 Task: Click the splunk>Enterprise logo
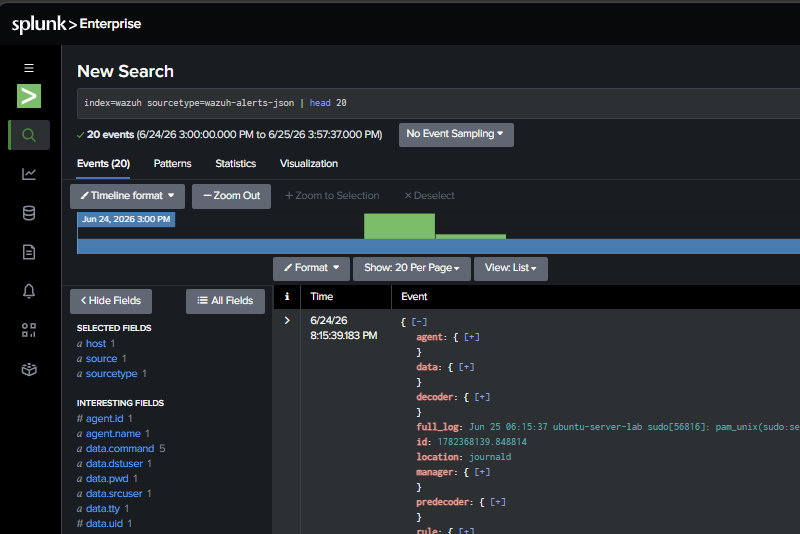pyautogui.click(x=77, y=23)
